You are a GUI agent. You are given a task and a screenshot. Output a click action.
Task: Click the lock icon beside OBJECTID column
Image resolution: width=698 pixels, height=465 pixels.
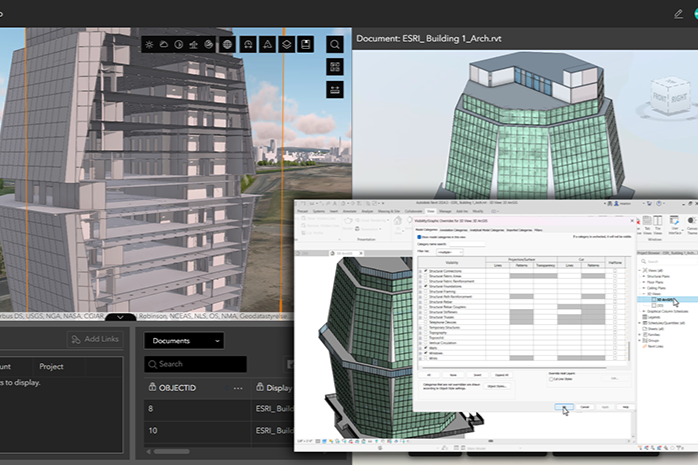152,387
